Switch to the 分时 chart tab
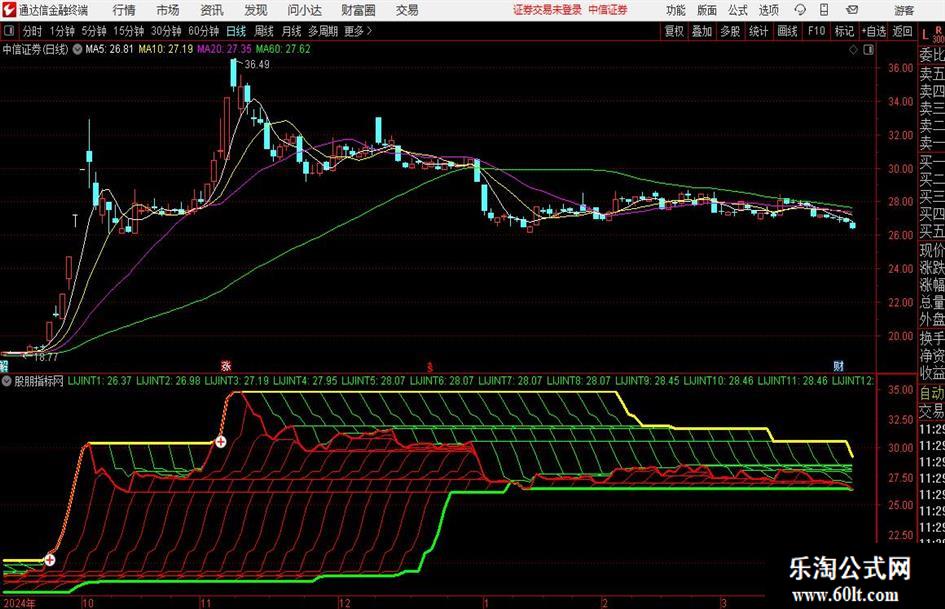Viewport: 945px width, 609px height. click(x=33, y=31)
